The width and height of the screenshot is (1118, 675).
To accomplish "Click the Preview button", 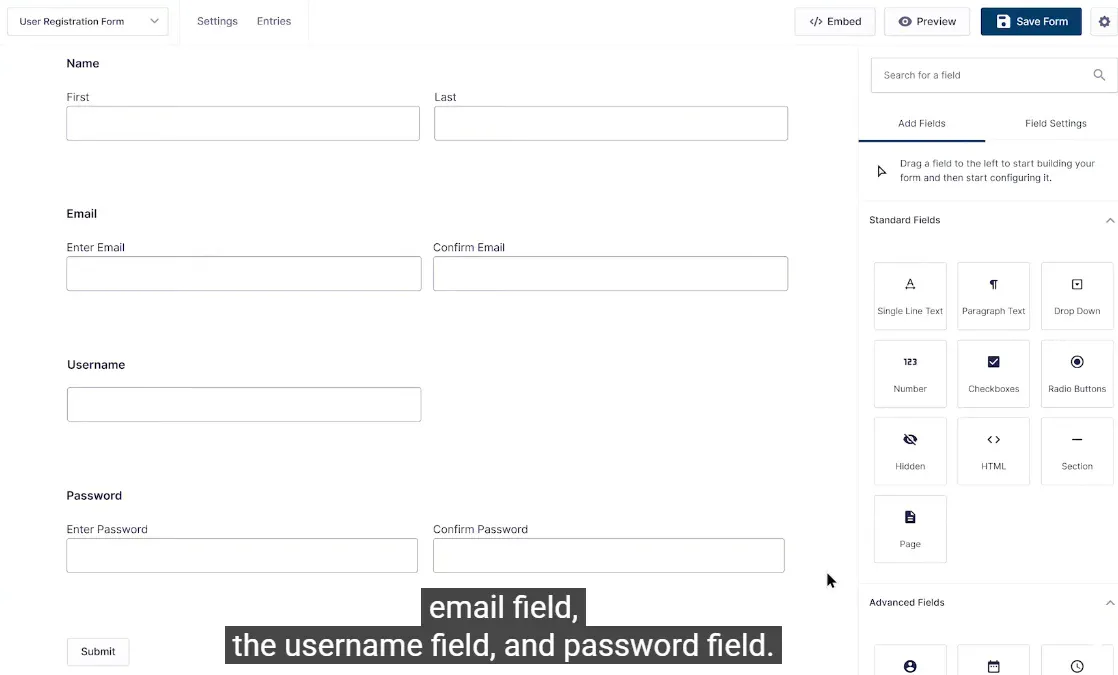I will [927, 22].
